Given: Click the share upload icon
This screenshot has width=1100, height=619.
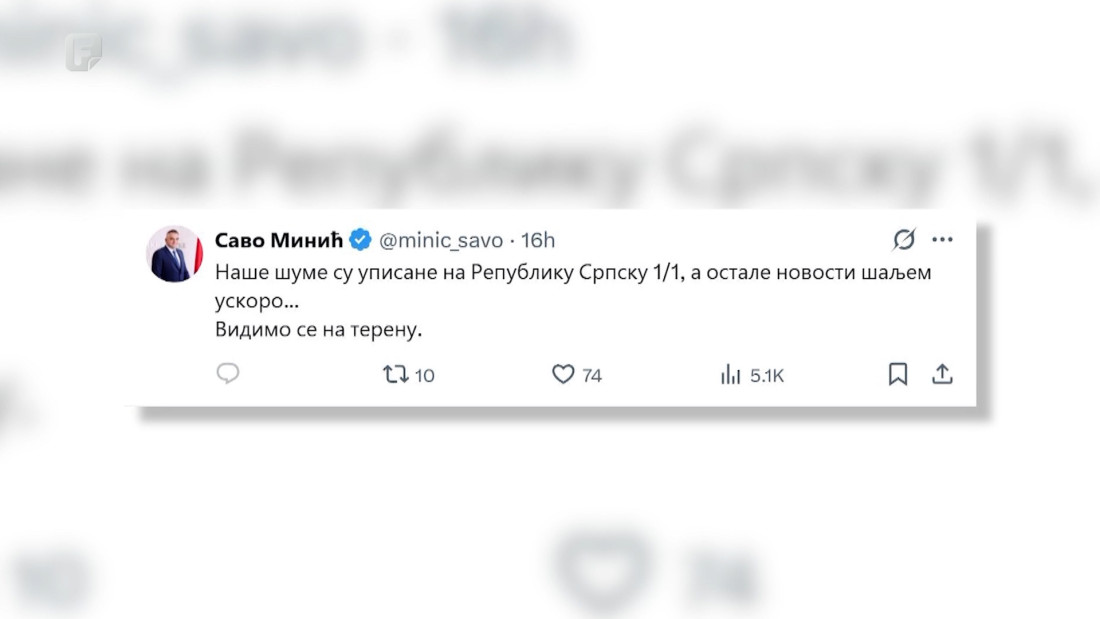Looking at the screenshot, I should [x=943, y=372].
